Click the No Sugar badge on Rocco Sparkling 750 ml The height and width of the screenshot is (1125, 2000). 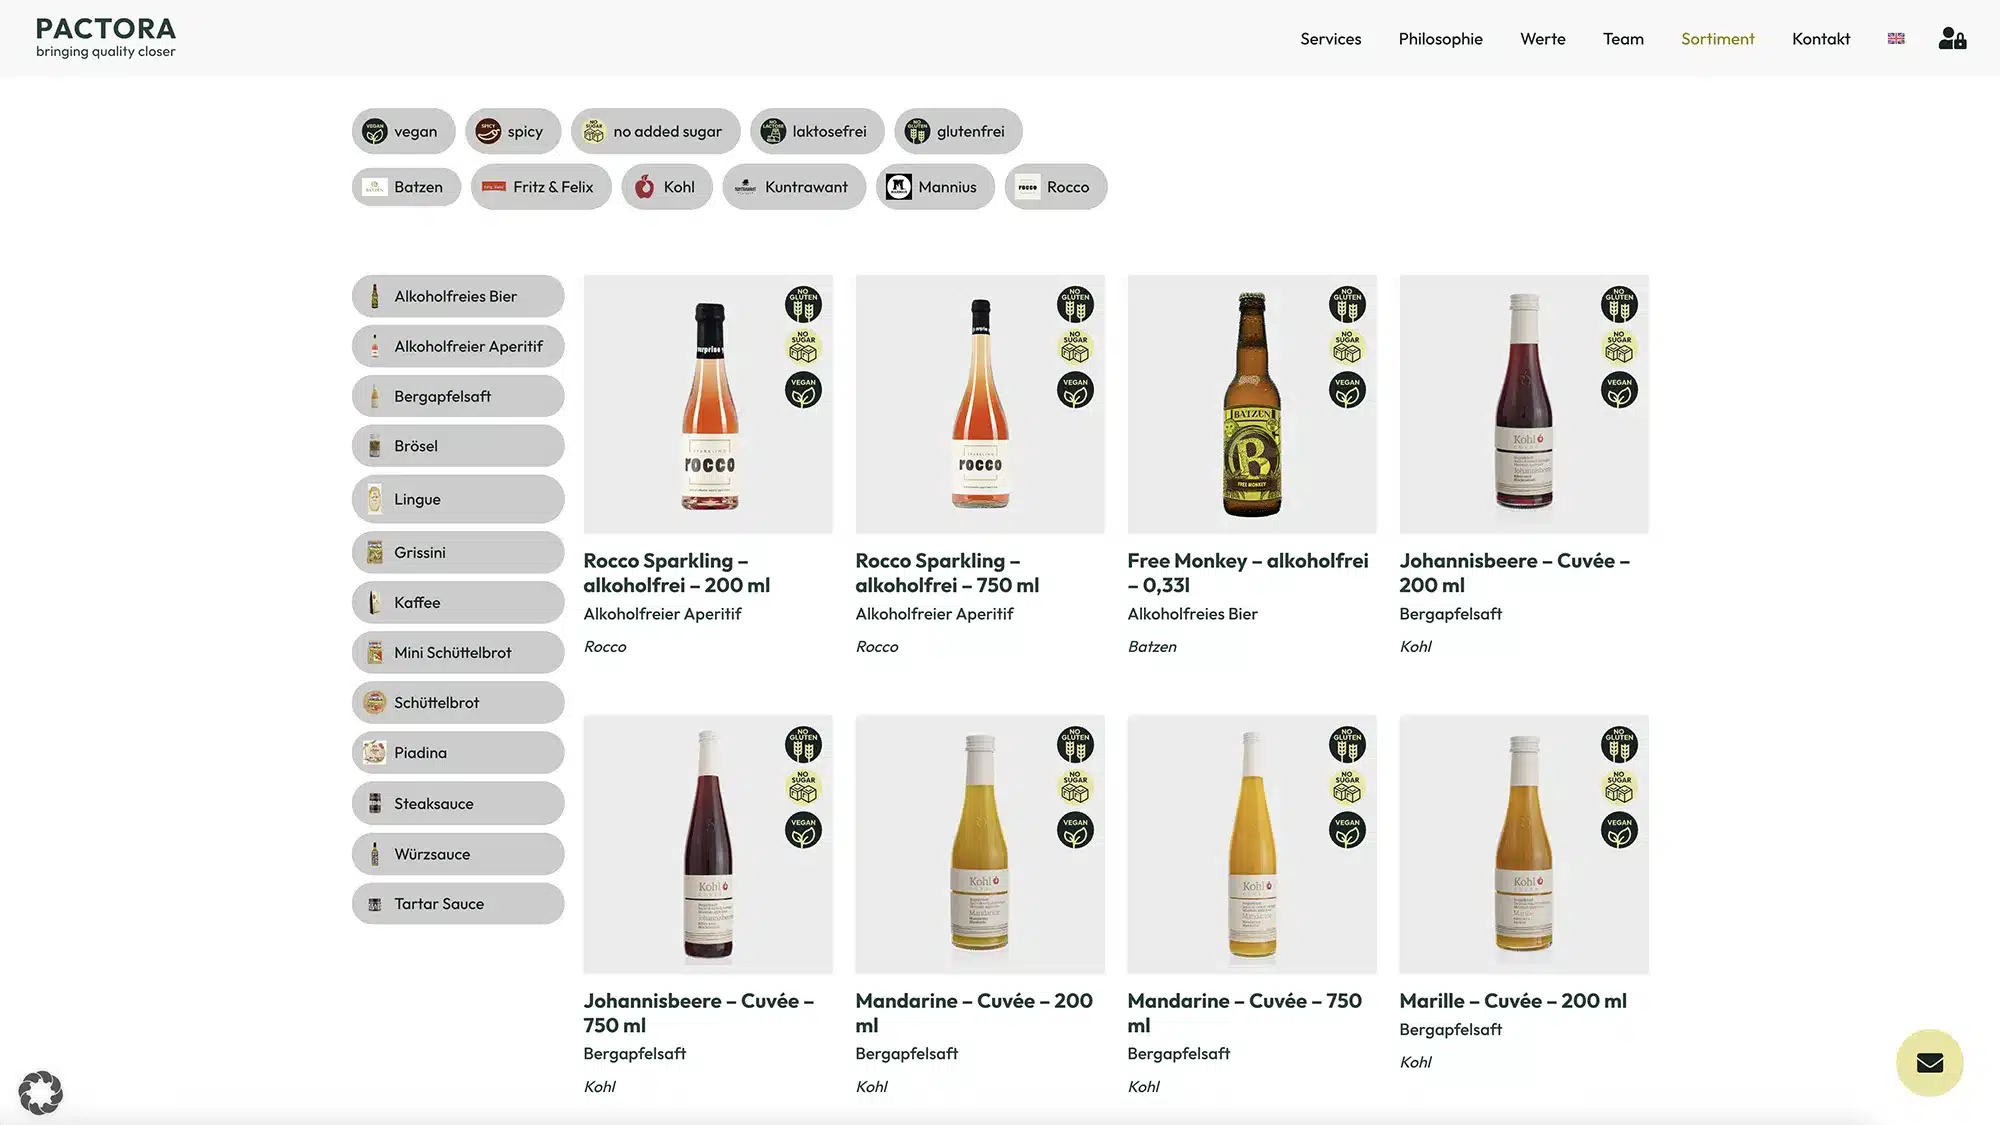coord(1075,347)
